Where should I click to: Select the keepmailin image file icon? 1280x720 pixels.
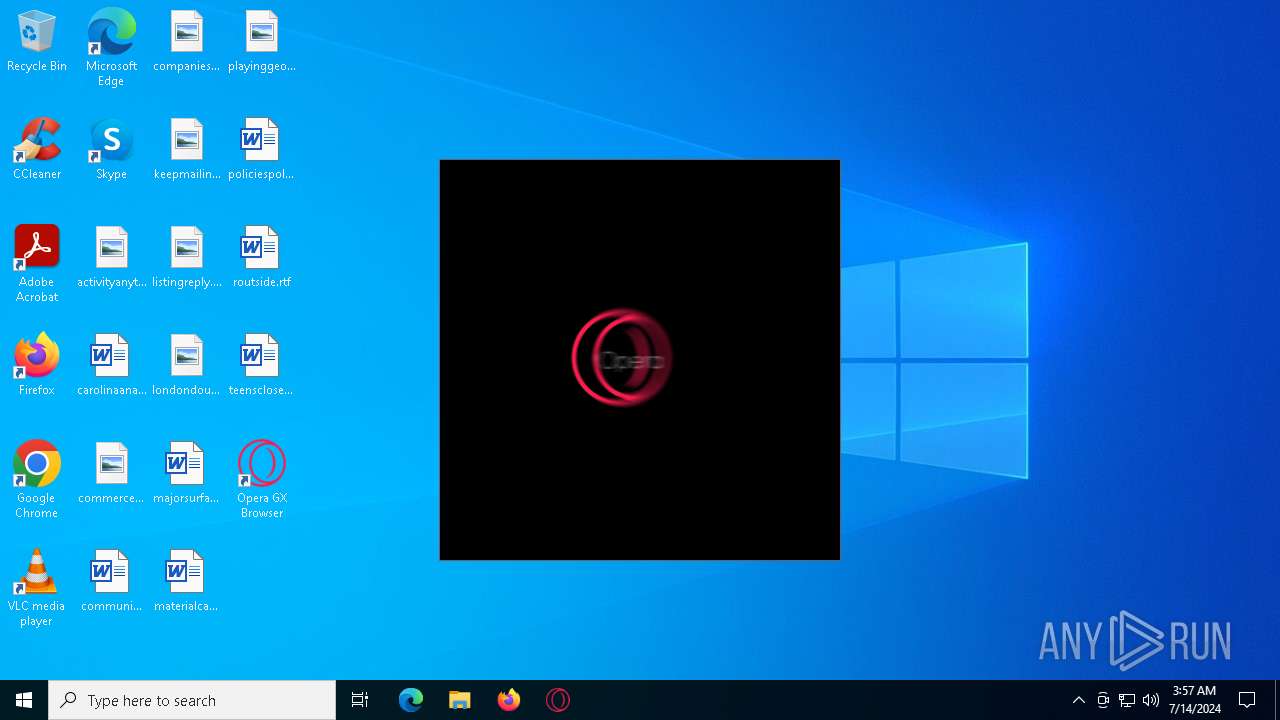click(186, 150)
